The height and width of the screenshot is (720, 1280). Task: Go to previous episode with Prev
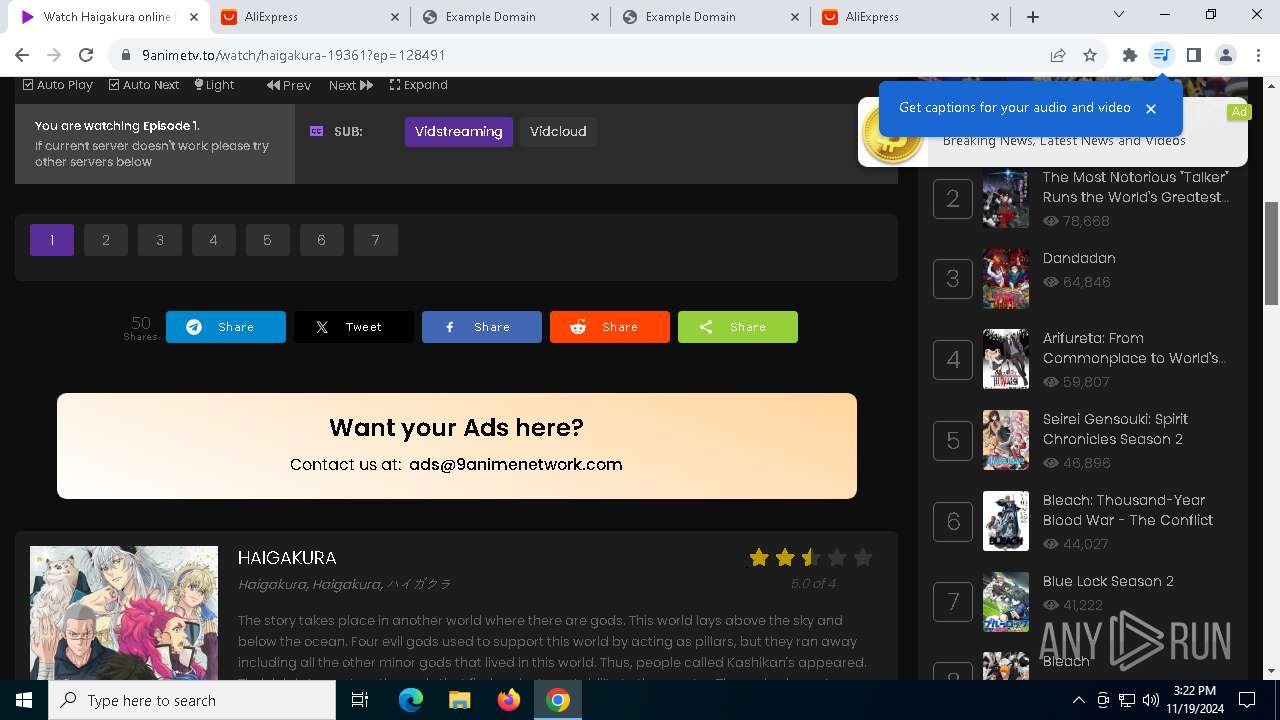point(289,85)
